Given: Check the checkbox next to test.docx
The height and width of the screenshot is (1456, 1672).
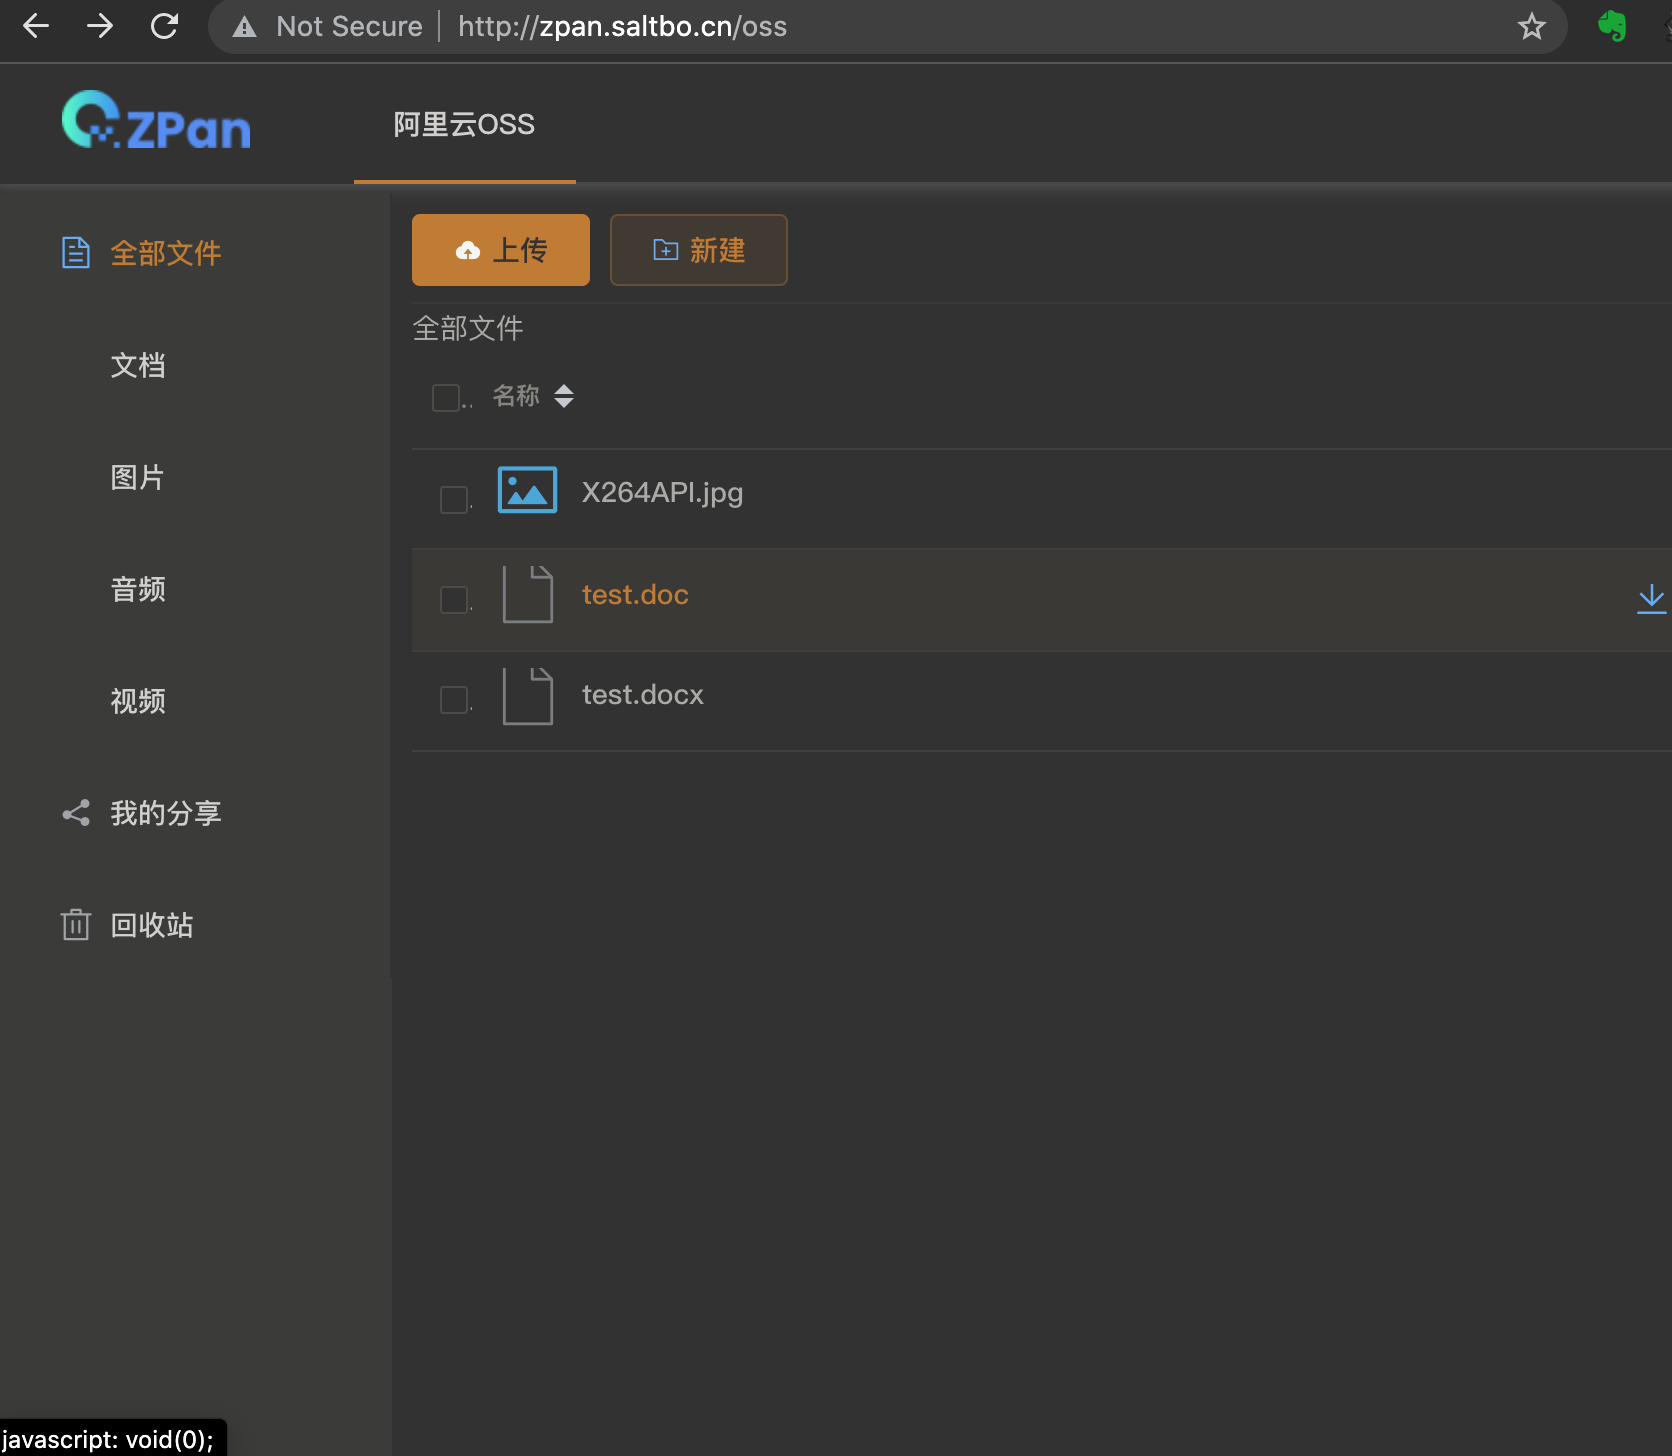Looking at the screenshot, I should [x=452, y=700].
